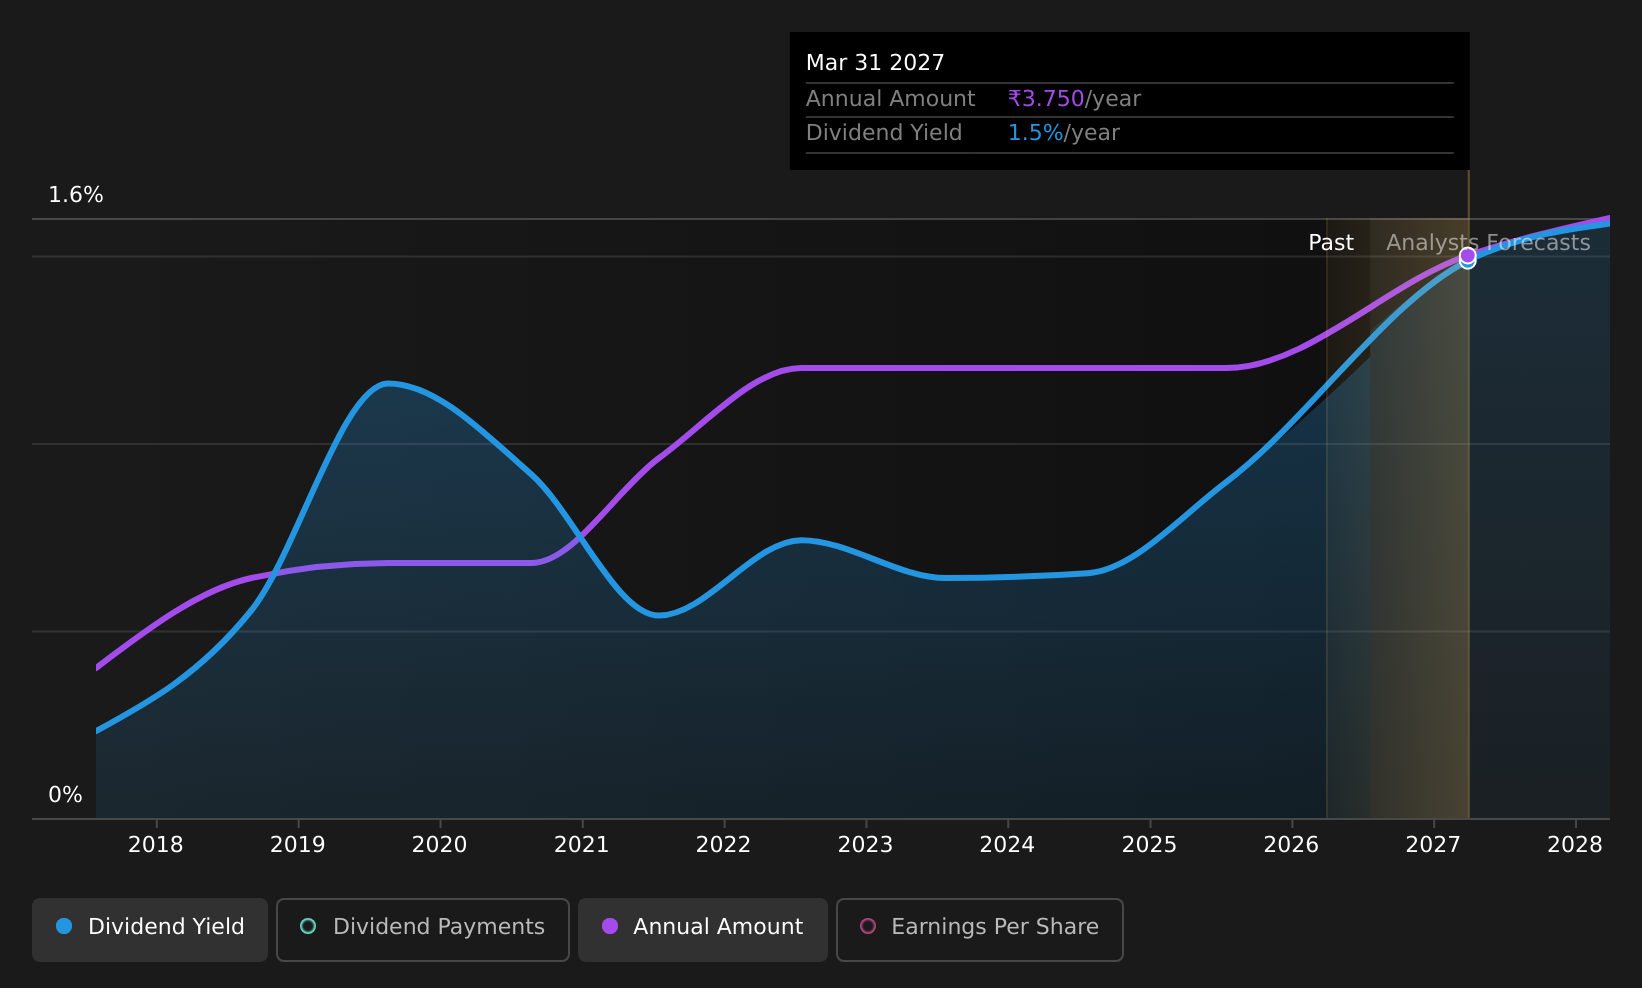Image resolution: width=1642 pixels, height=988 pixels.
Task: Click the 2021 x-axis label
Action: point(582,845)
